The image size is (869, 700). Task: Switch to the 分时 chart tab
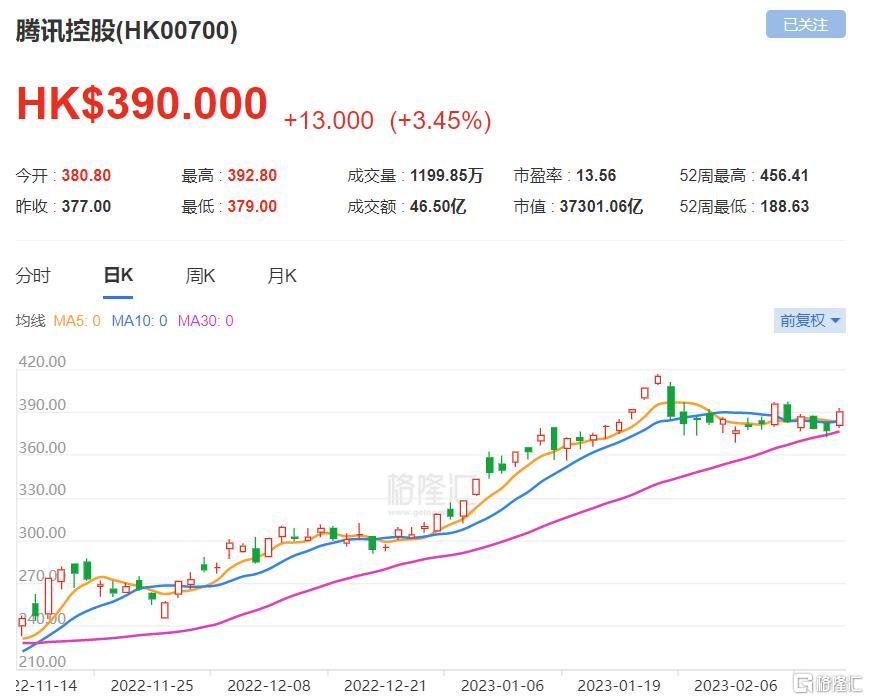pyautogui.click(x=33, y=275)
